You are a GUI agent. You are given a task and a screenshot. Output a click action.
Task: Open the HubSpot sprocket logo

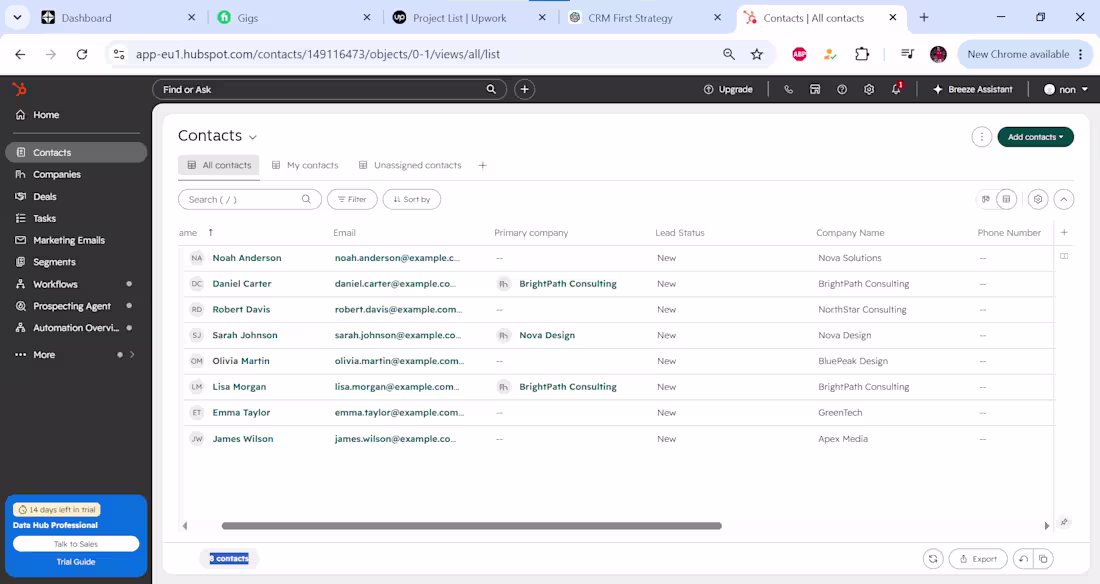20,89
